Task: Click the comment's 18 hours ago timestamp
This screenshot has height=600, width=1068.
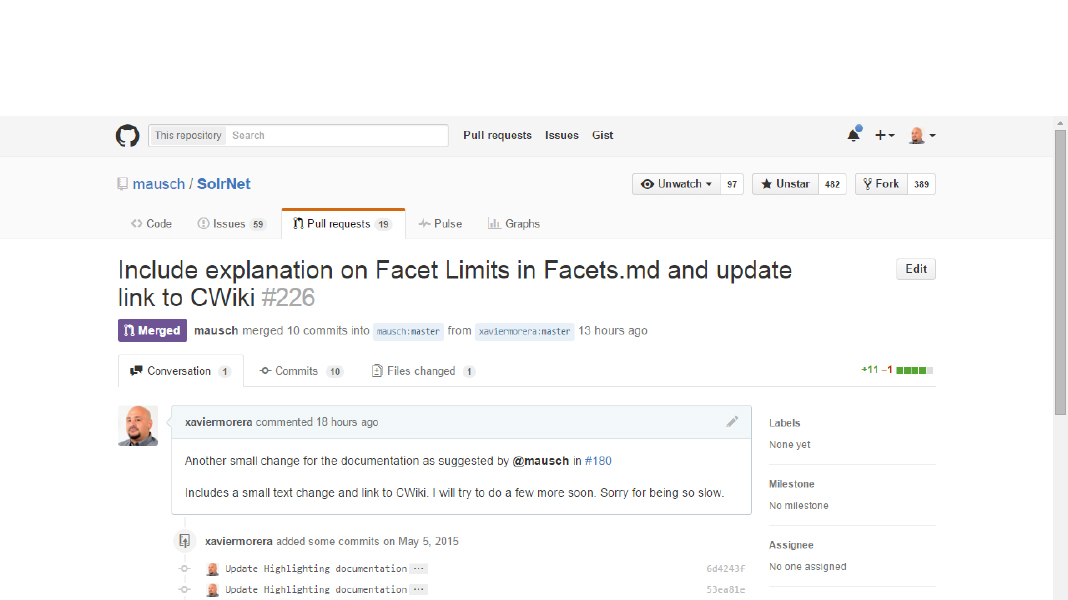Action: [347, 422]
